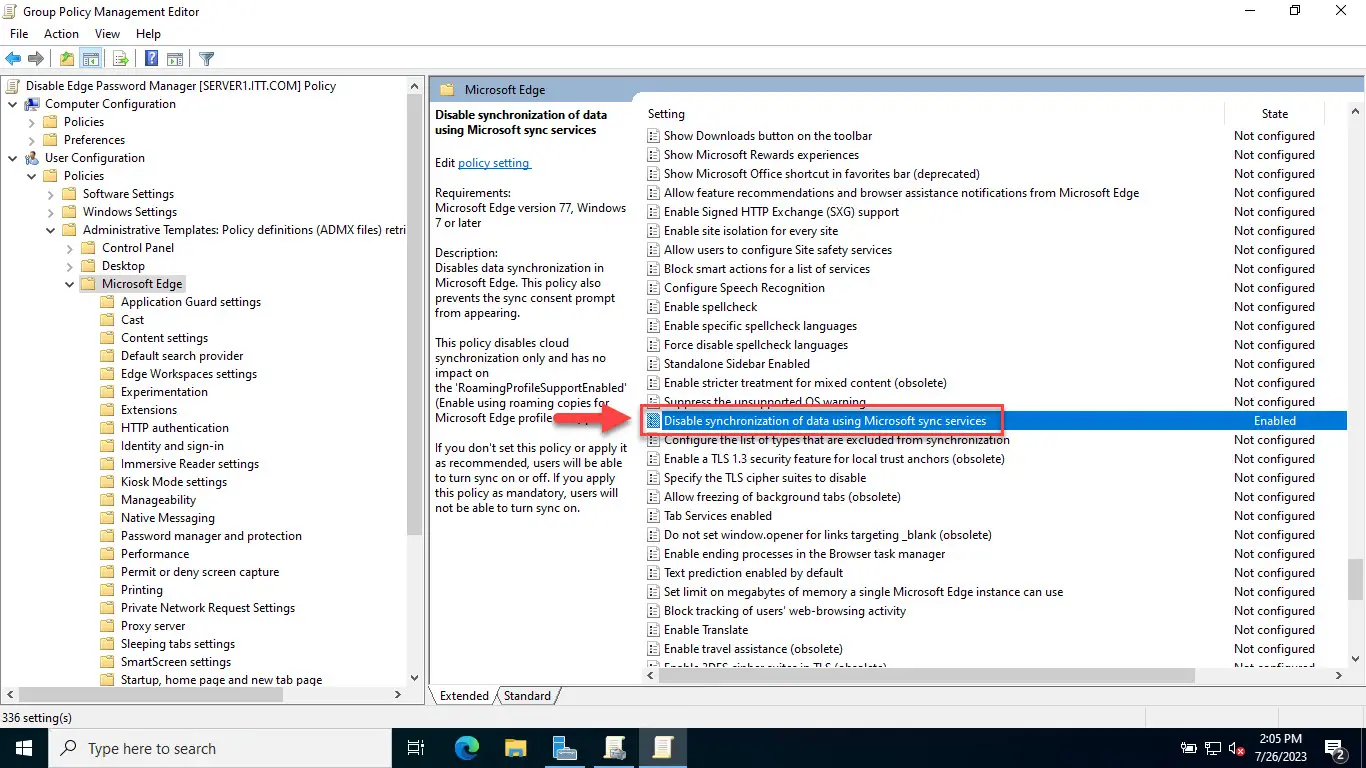This screenshot has width=1366, height=768.
Task: Select 'Sleeping tabs settings' tree item
Action: (x=178, y=644)
